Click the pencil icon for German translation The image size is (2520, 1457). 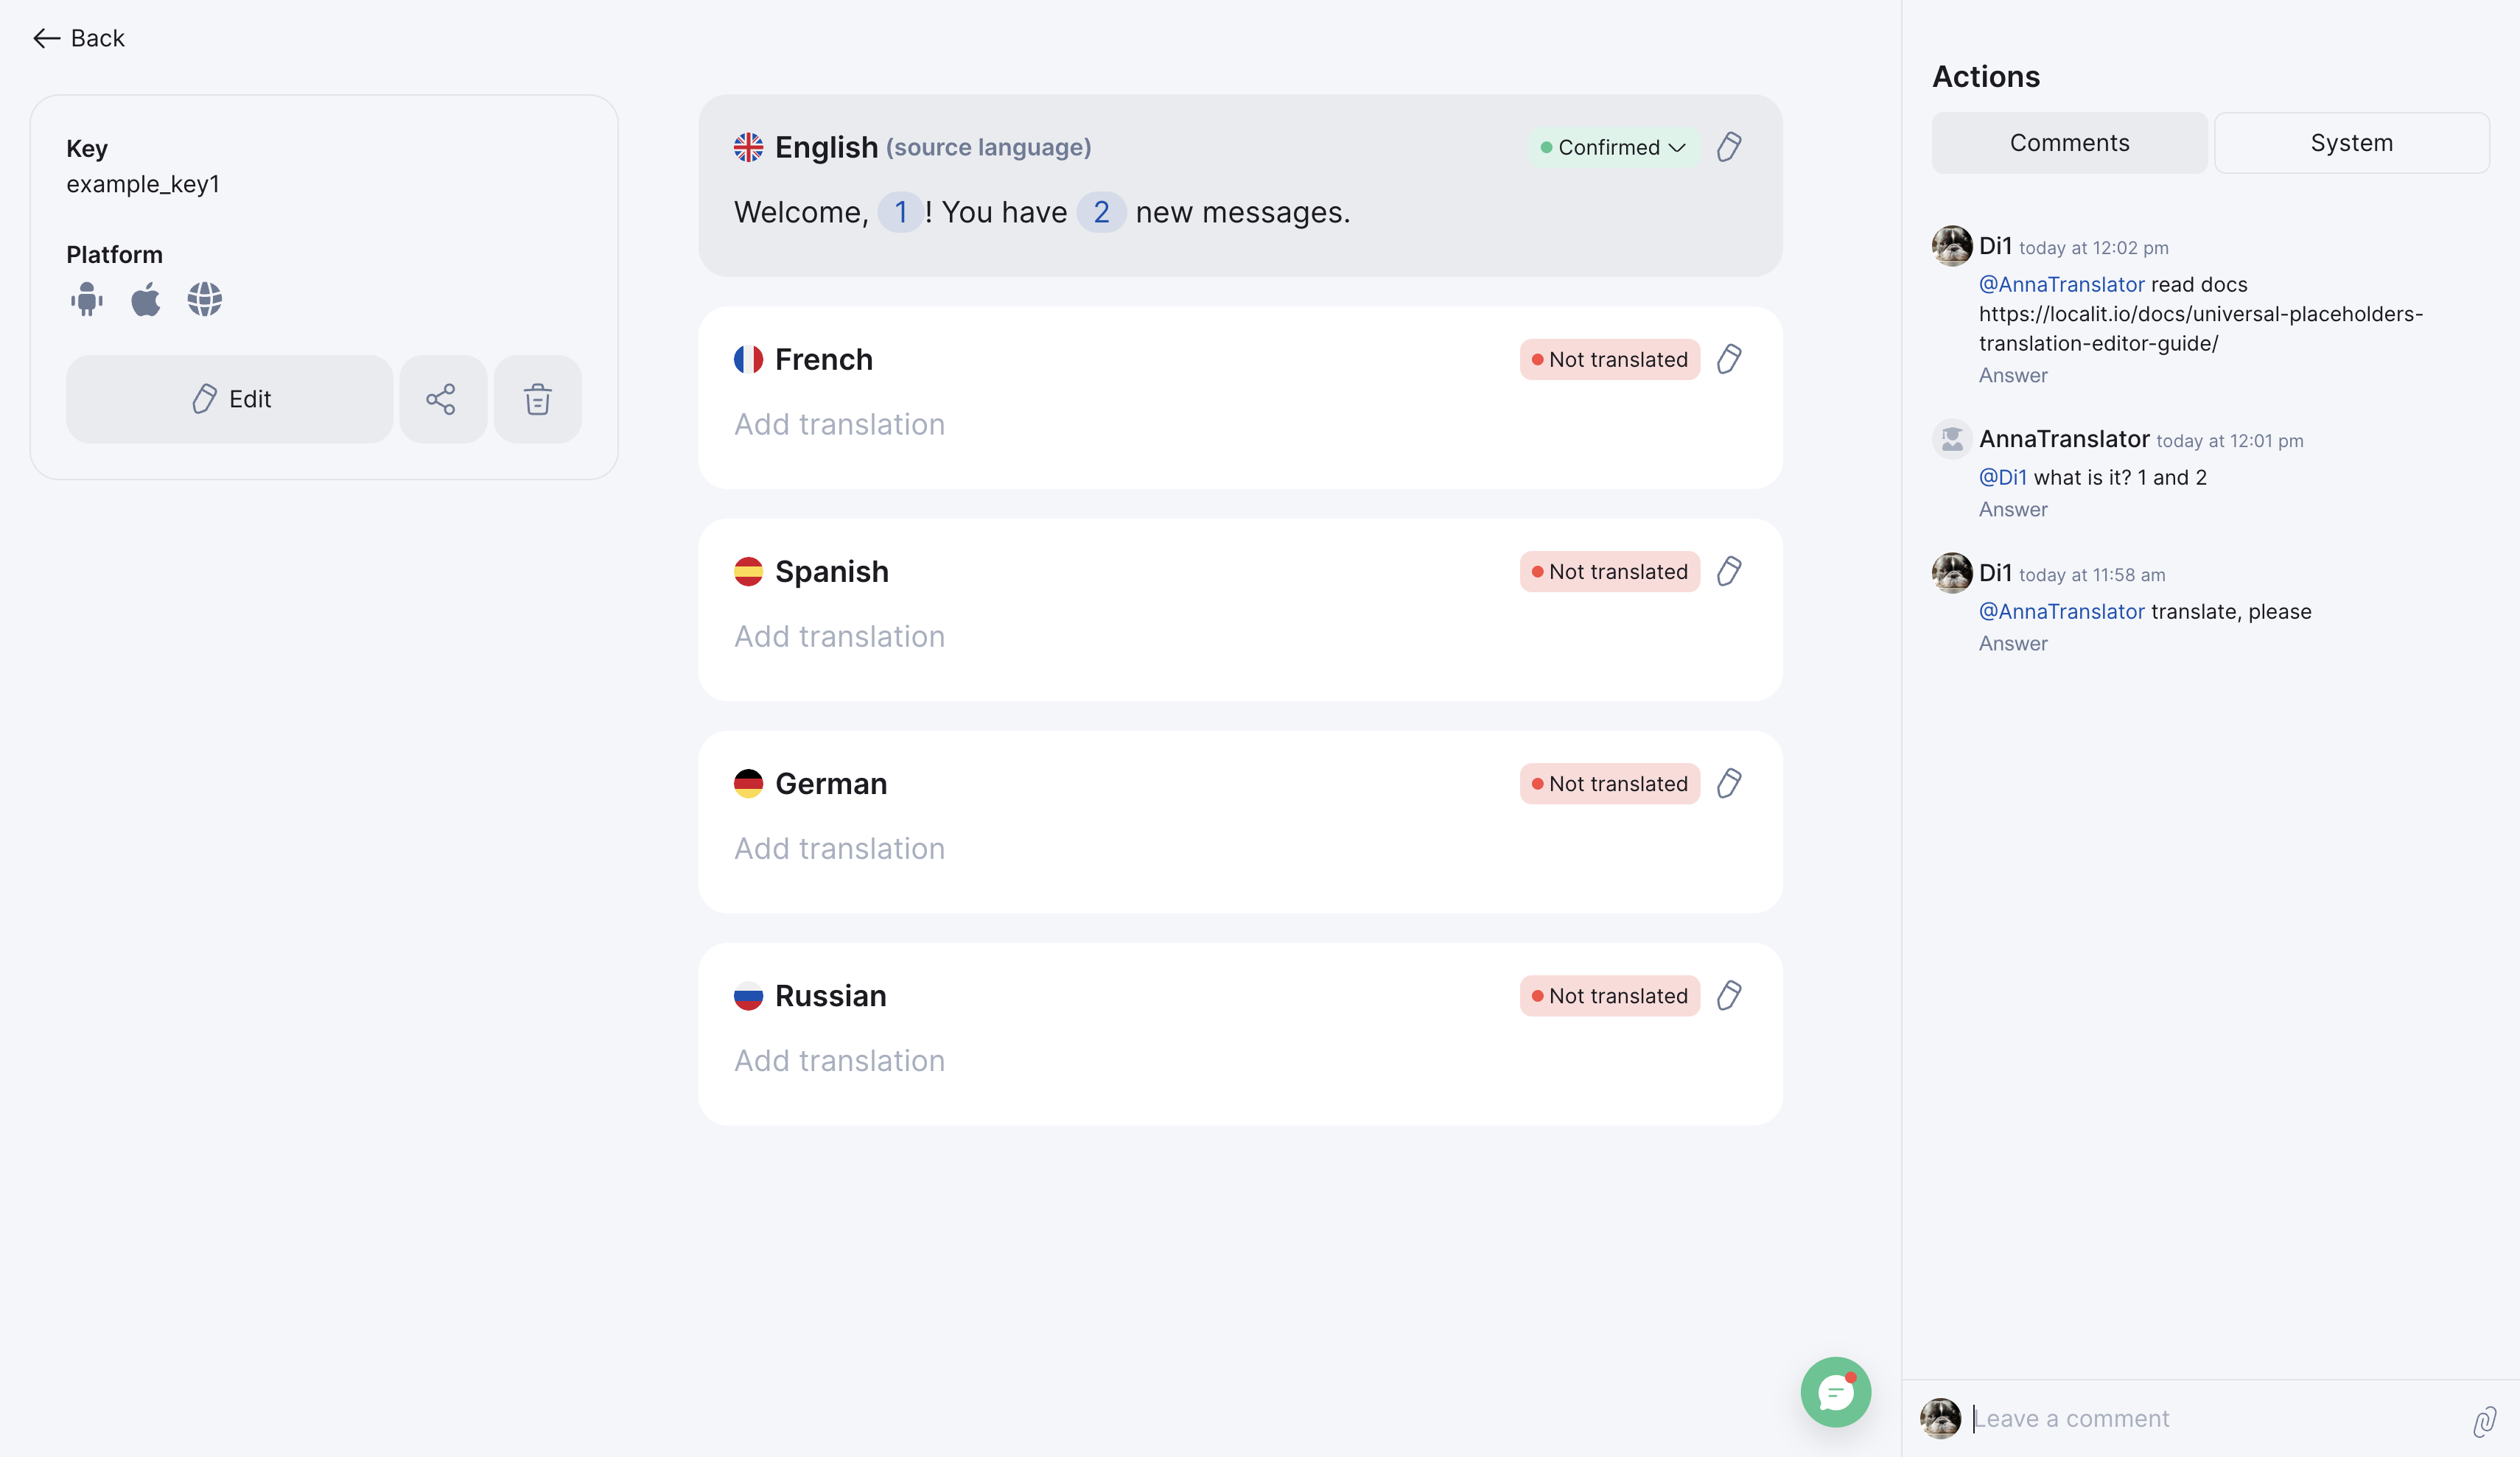point(1729,783)
